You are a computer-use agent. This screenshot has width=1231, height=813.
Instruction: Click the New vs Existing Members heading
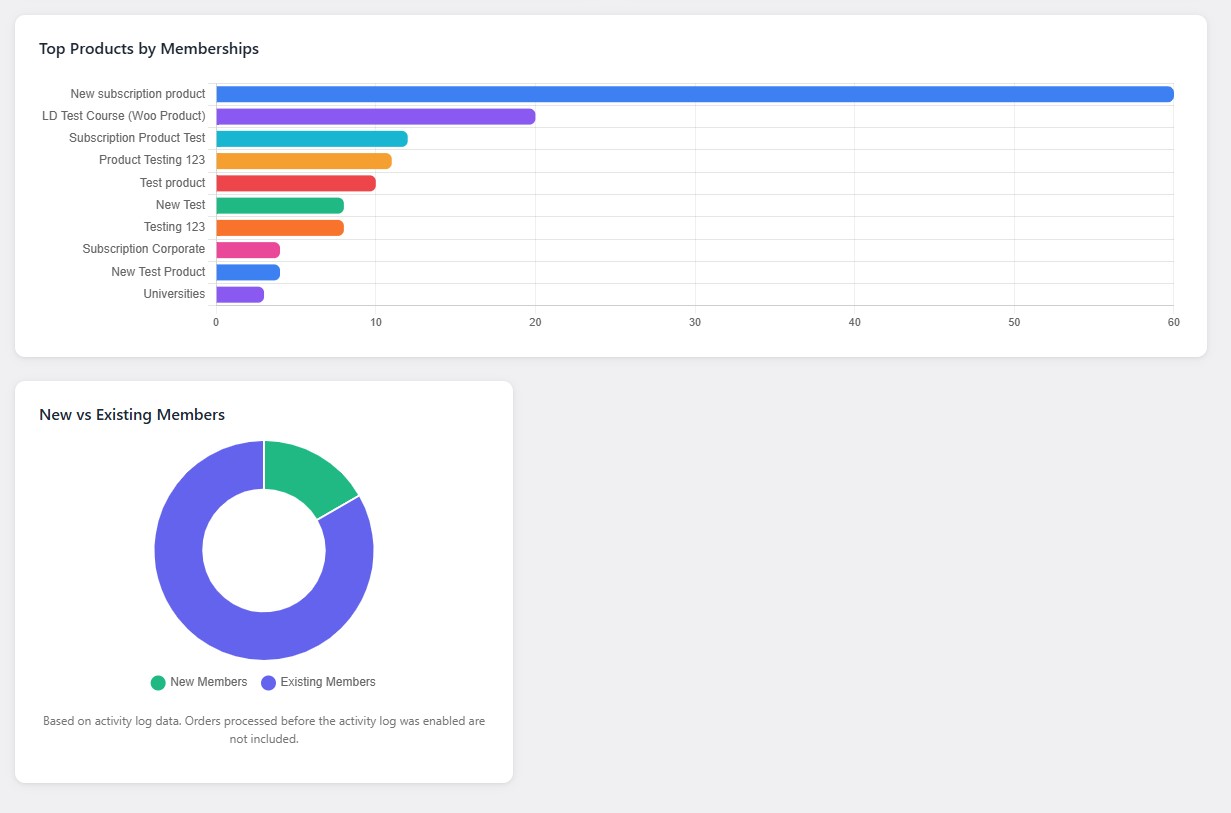coord(132,414)
